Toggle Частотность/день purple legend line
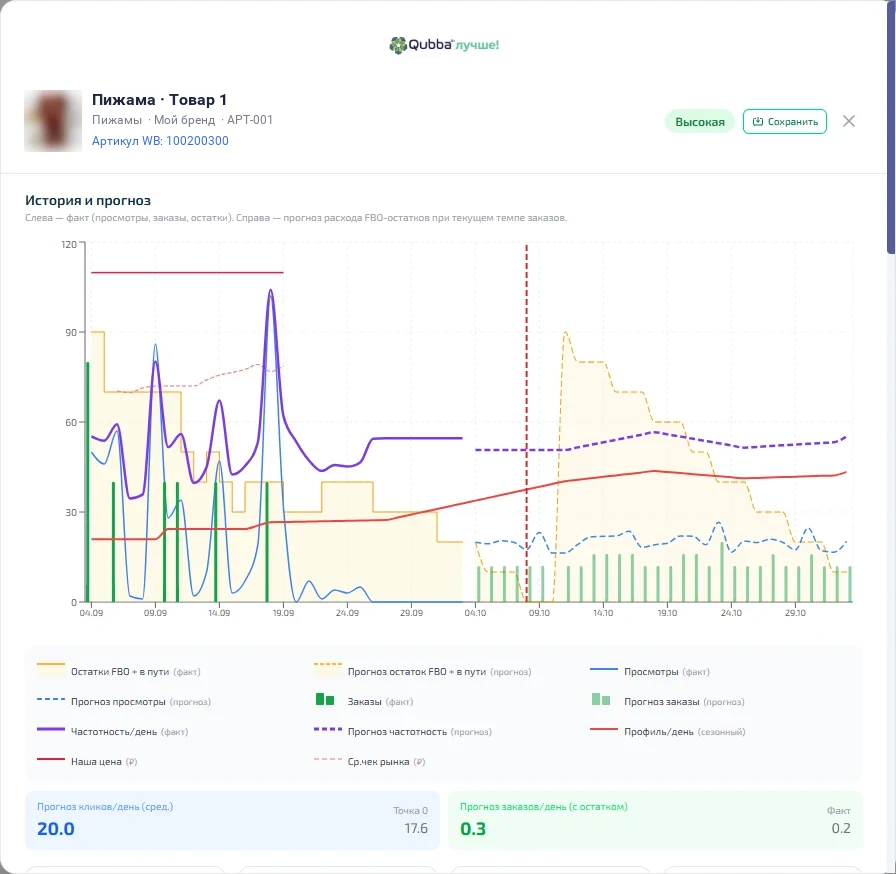The width and height of the screenshot is (896, 874). (x=113, y=732)
